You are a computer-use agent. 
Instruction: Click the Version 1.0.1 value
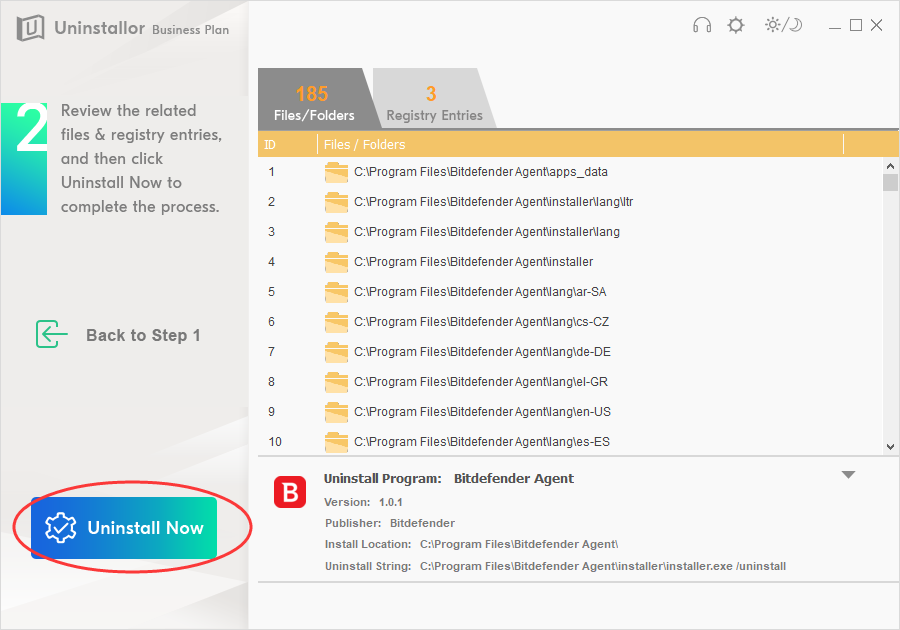coord(390,502)
